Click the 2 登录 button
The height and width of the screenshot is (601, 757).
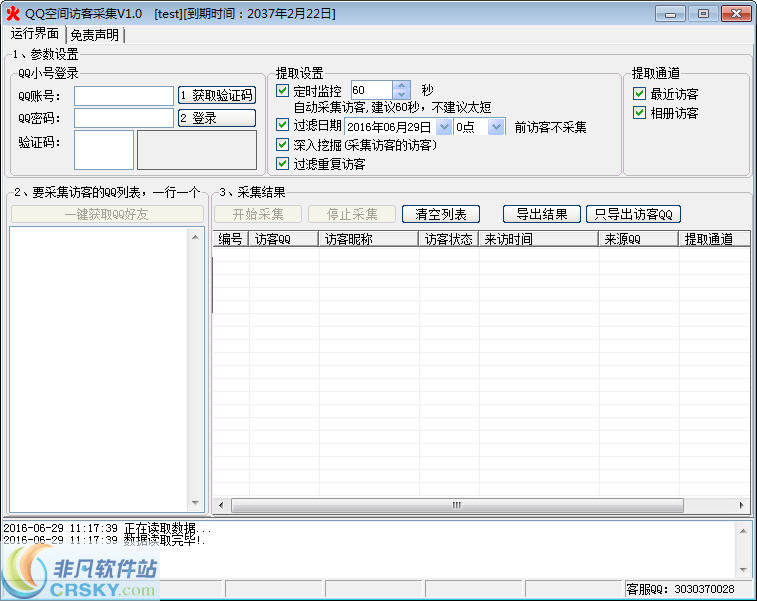[217, 118]
